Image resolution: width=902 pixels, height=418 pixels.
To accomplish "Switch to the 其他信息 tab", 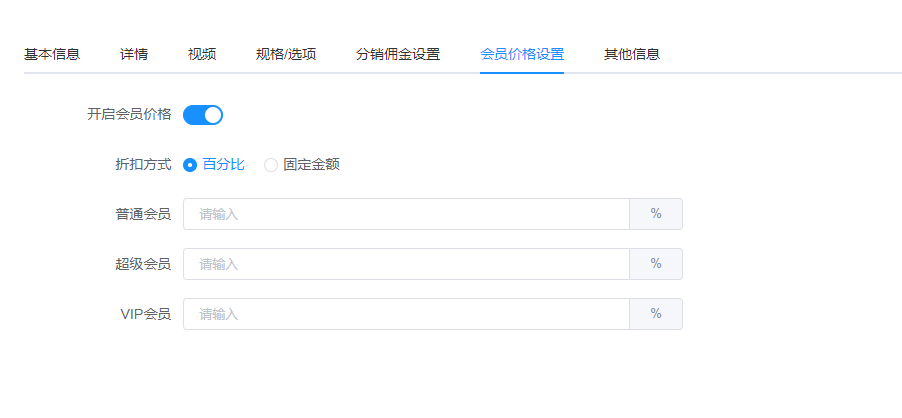I will click(632, 55).
